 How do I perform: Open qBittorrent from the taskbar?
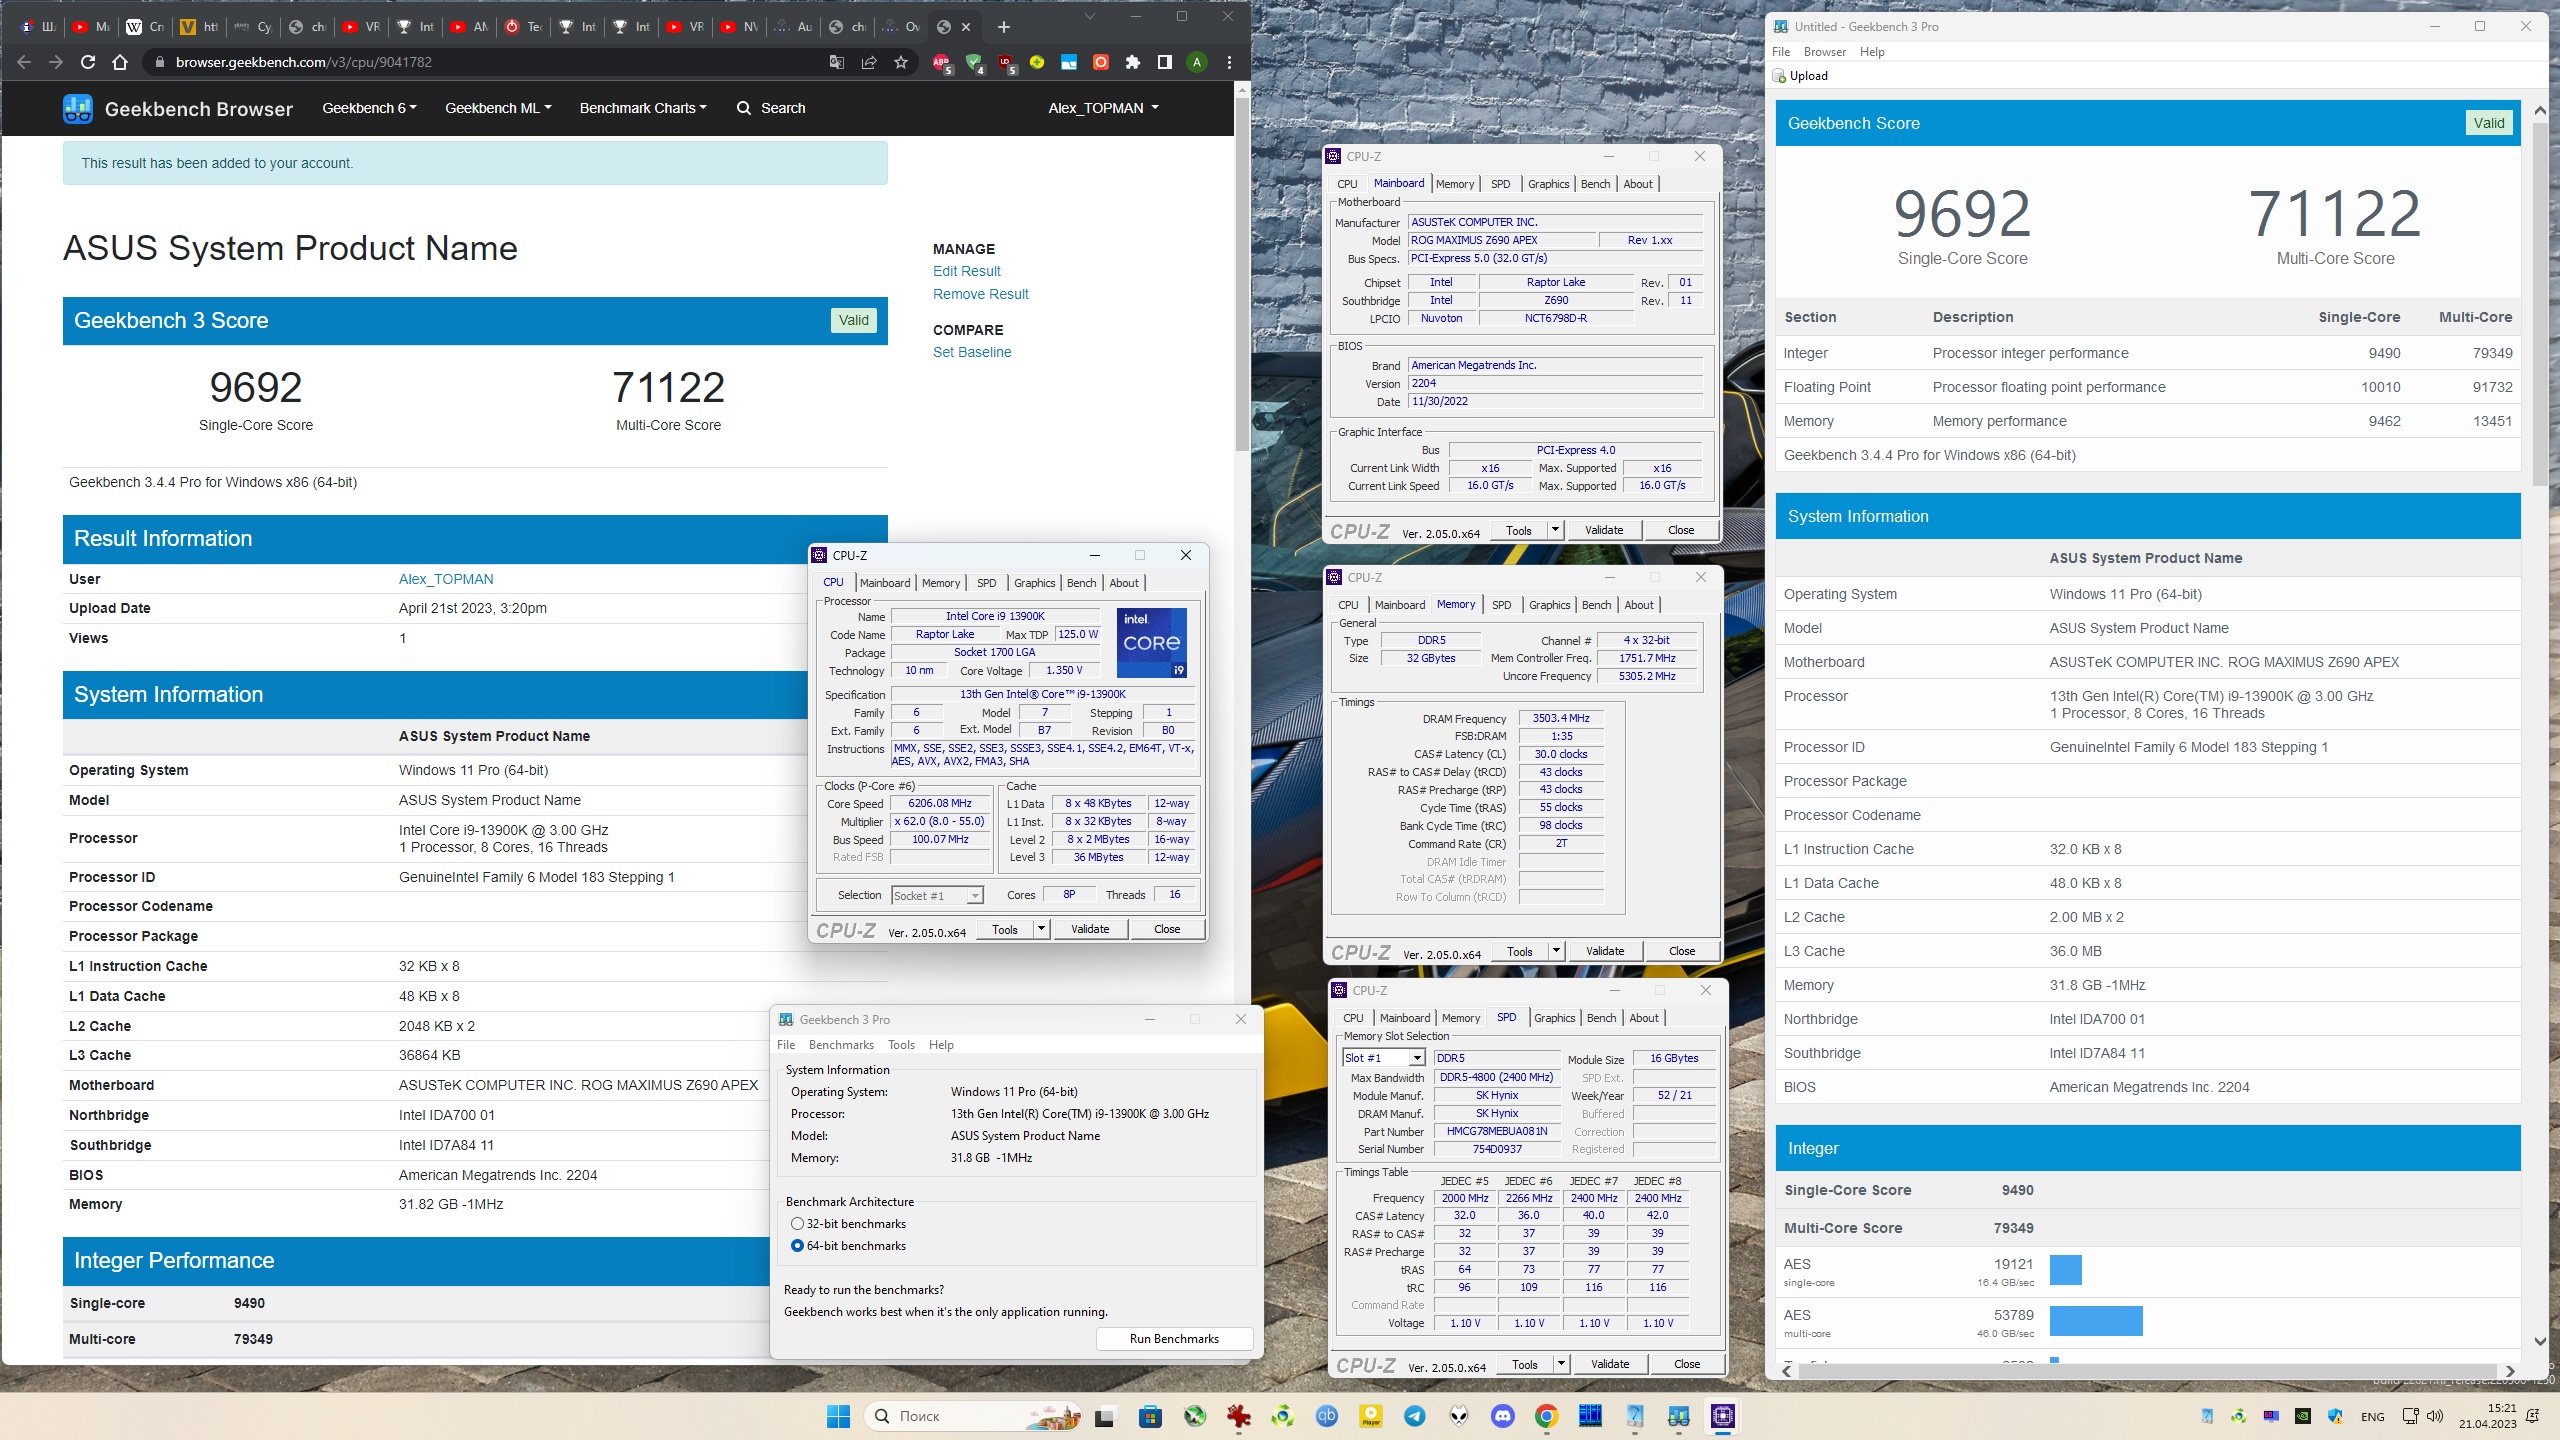click(1327, 1416)
